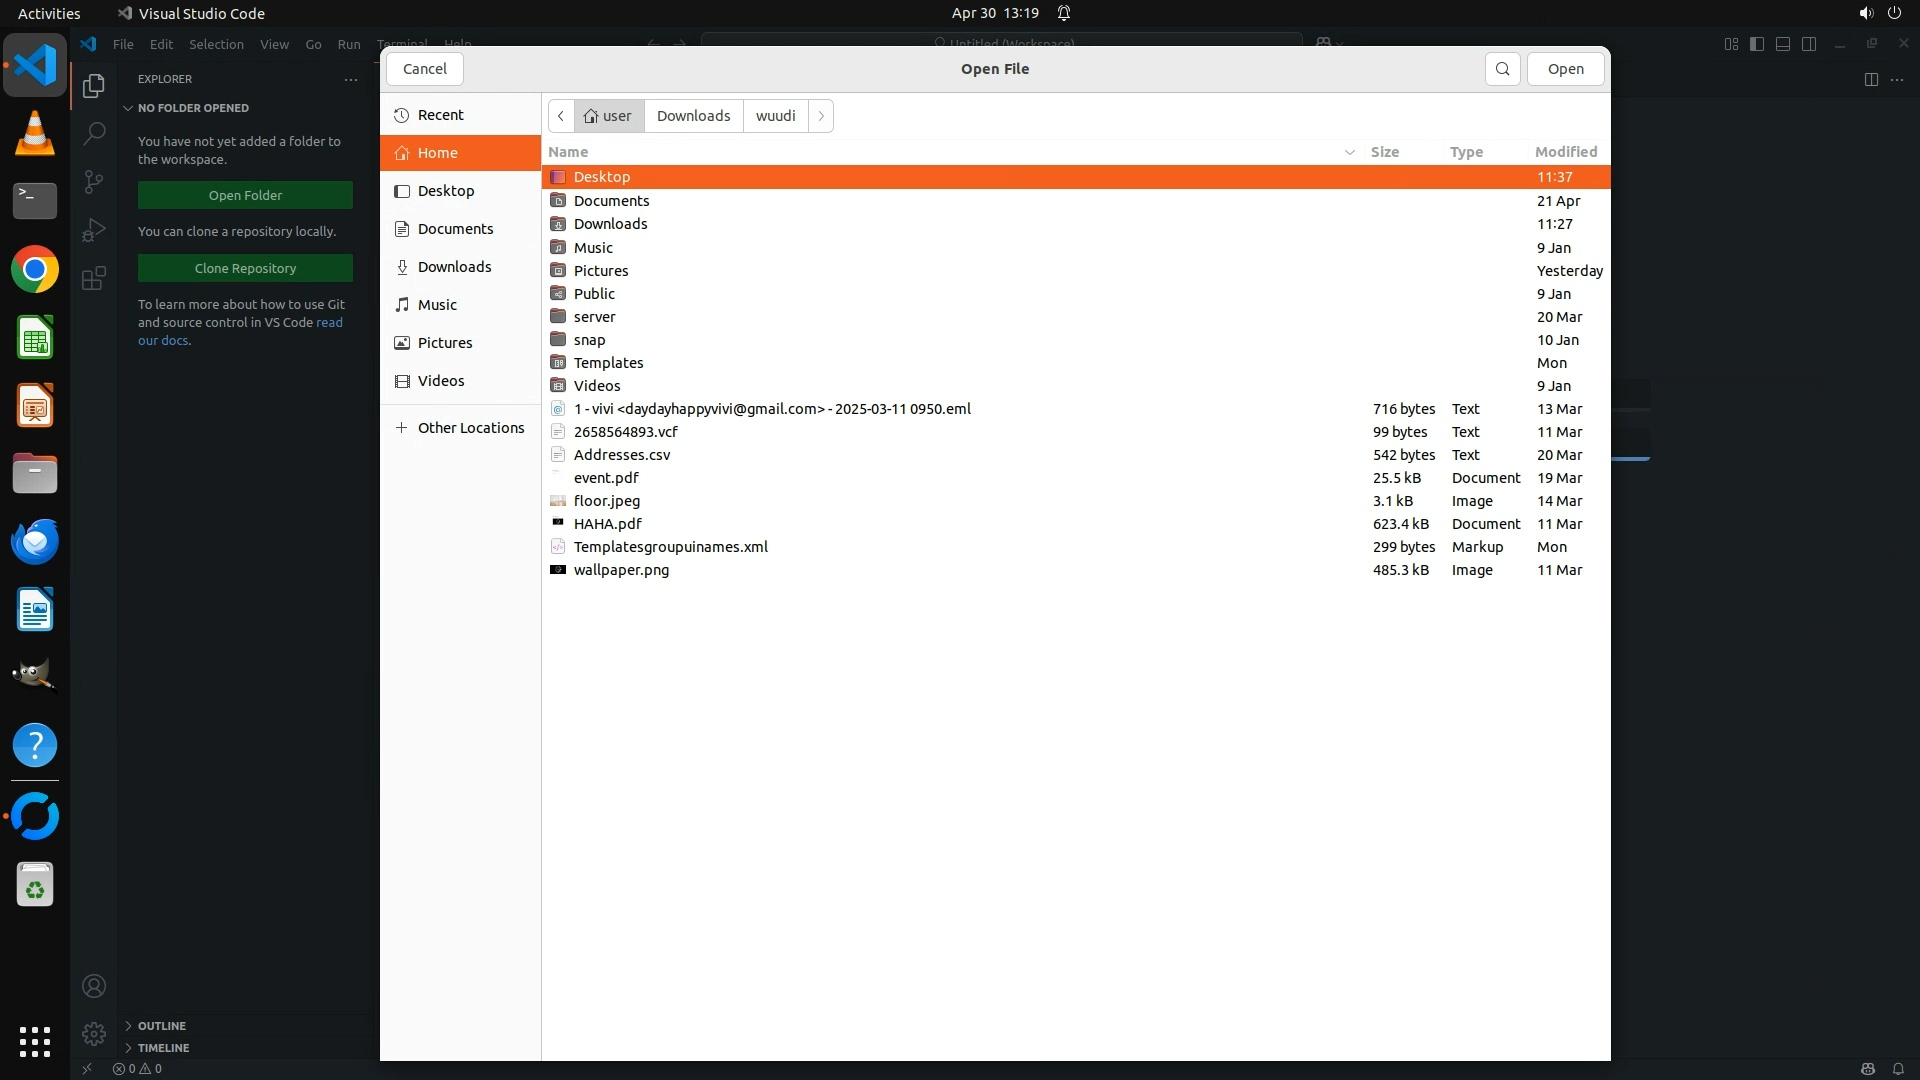1920x1080 pixels.
Task: Choose Other Locations in sidebar
Action: click(x=470, y=428)
